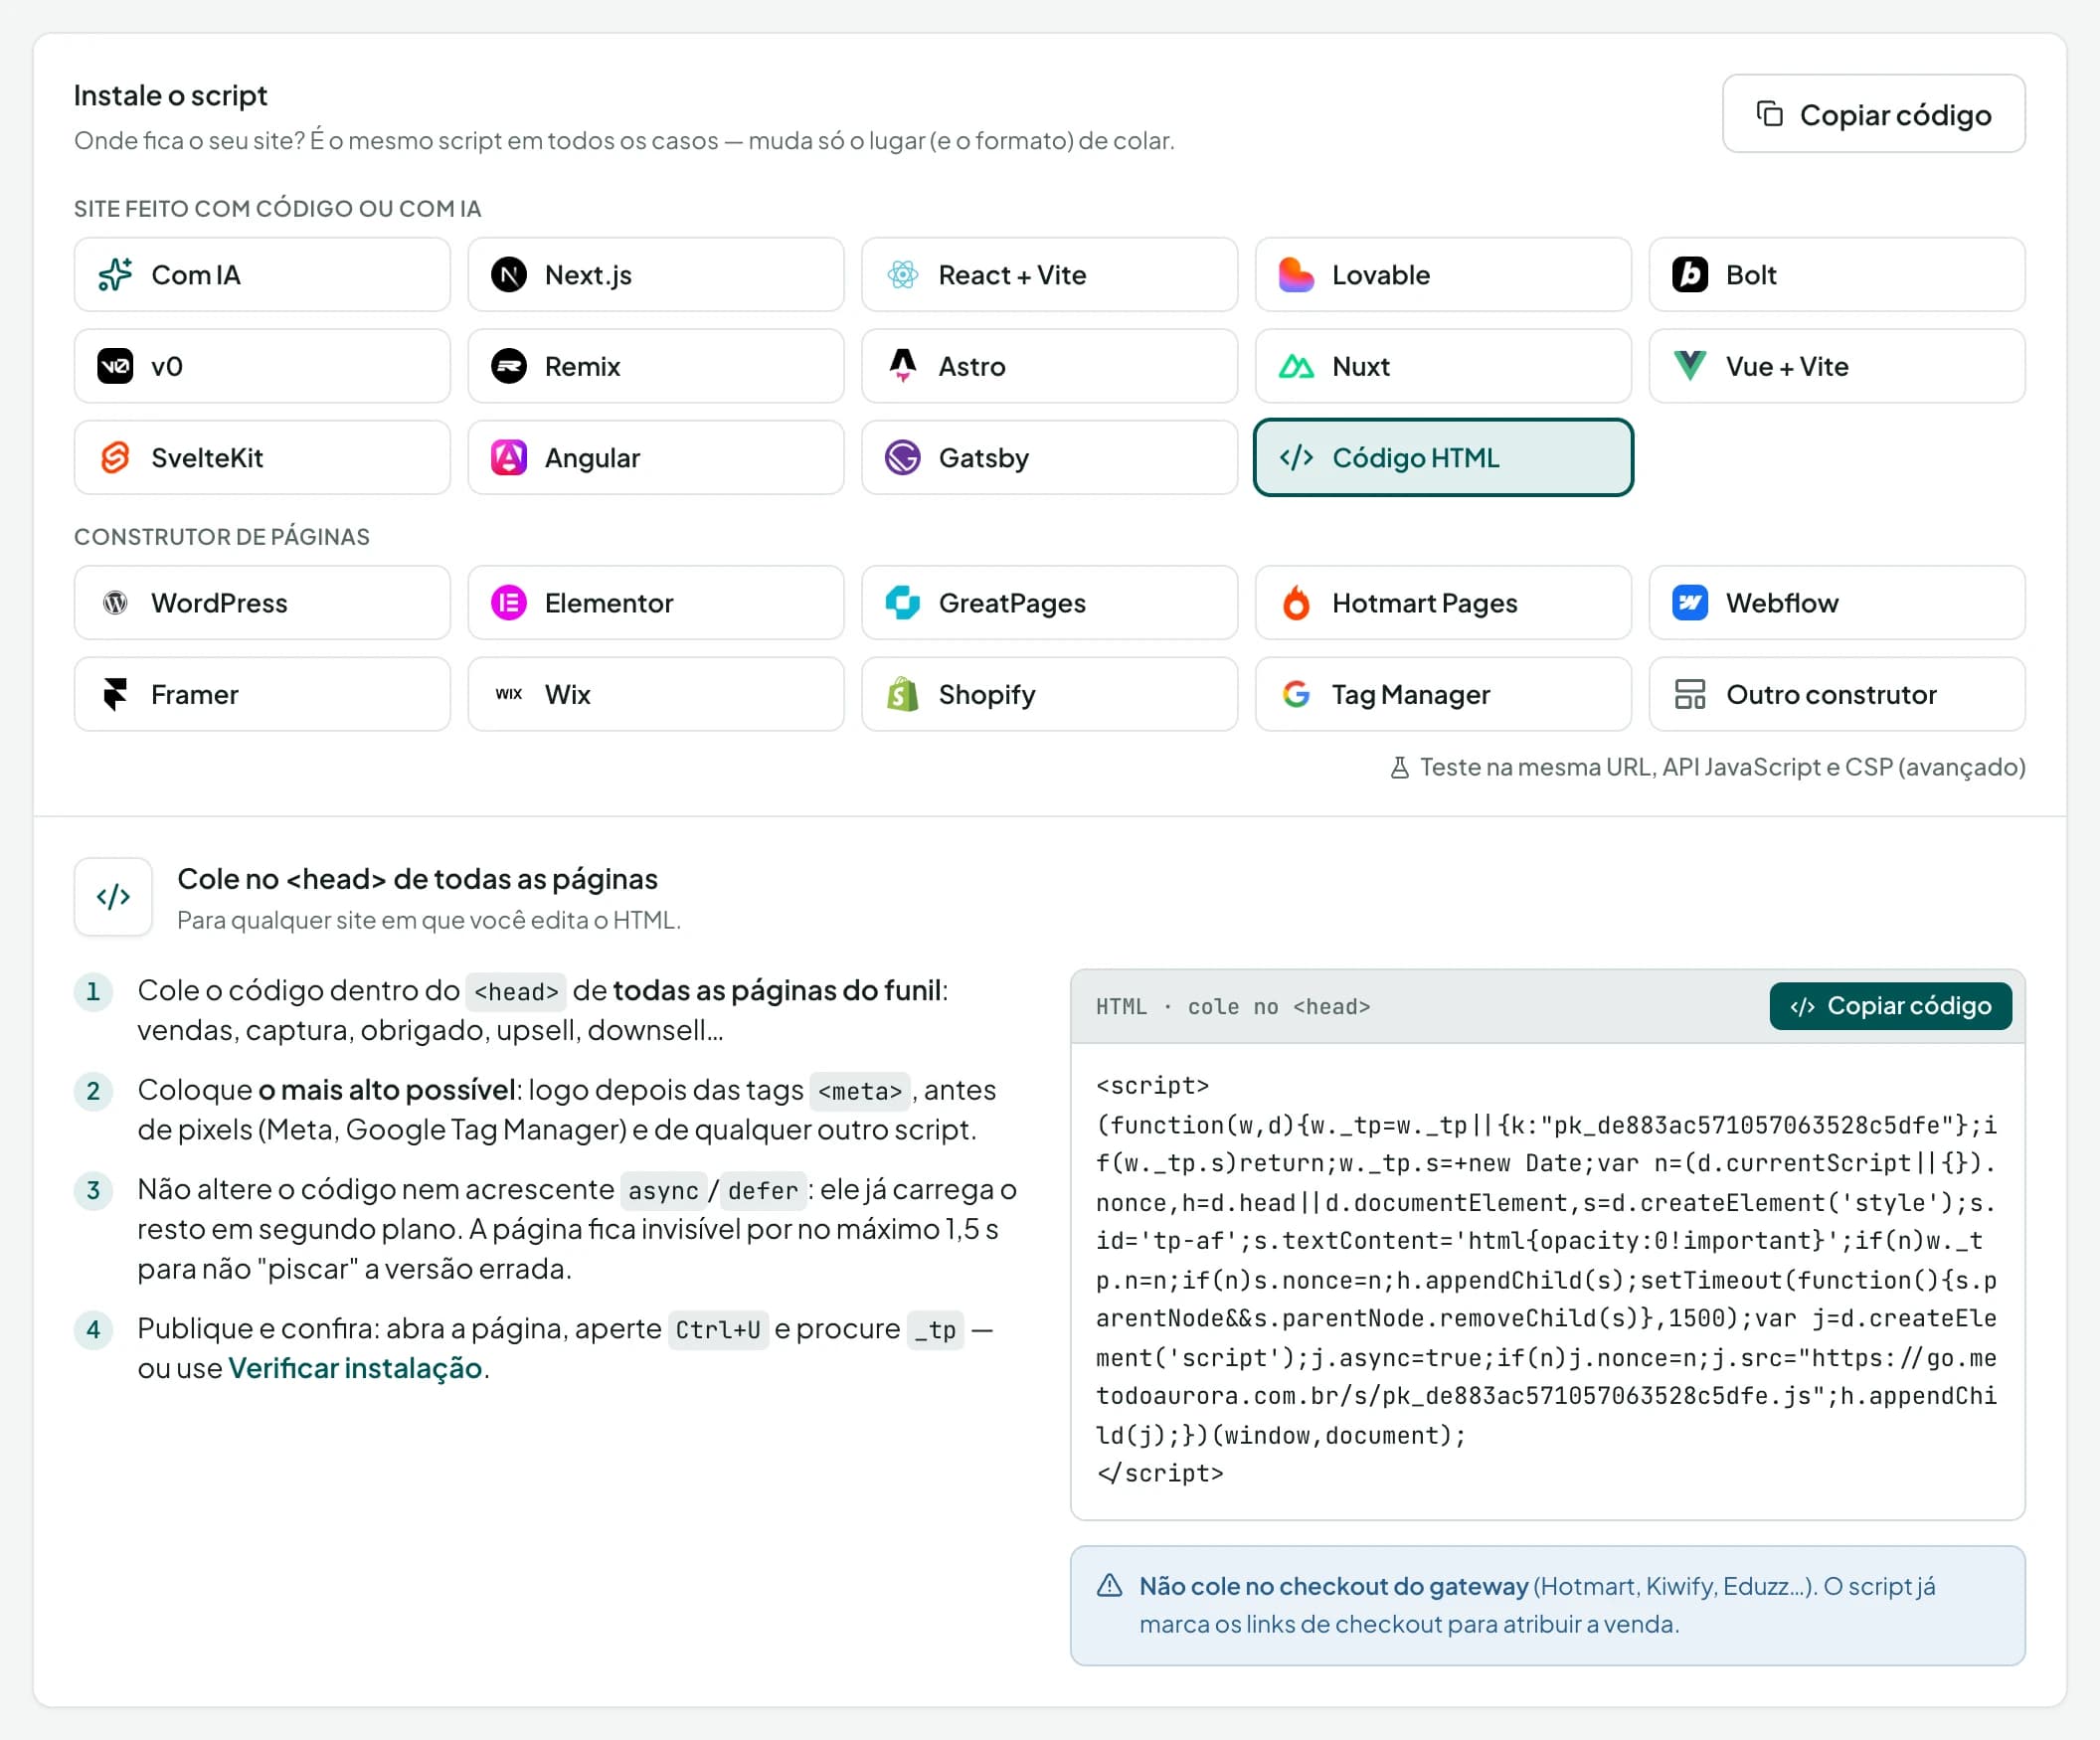Choose the Hotmart Pages flame icon

pyautogui.click(x=1296, y=602)
